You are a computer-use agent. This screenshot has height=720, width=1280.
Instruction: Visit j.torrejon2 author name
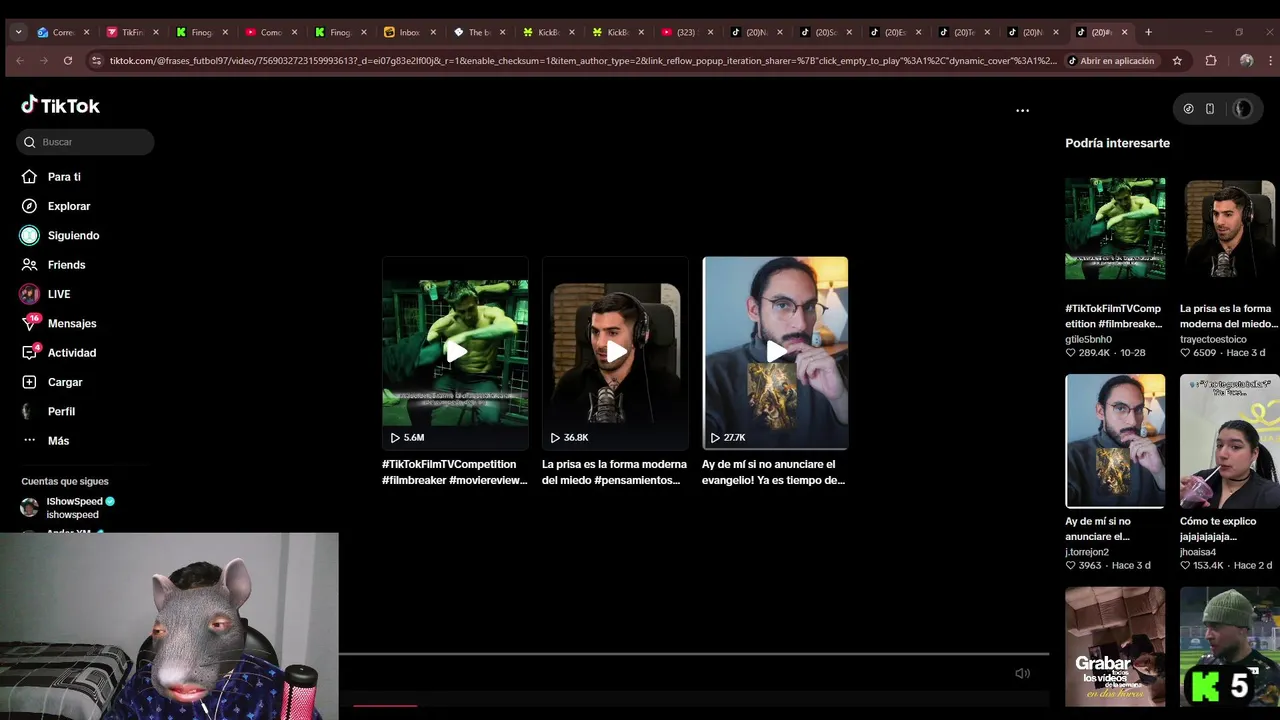[1087, 552]
